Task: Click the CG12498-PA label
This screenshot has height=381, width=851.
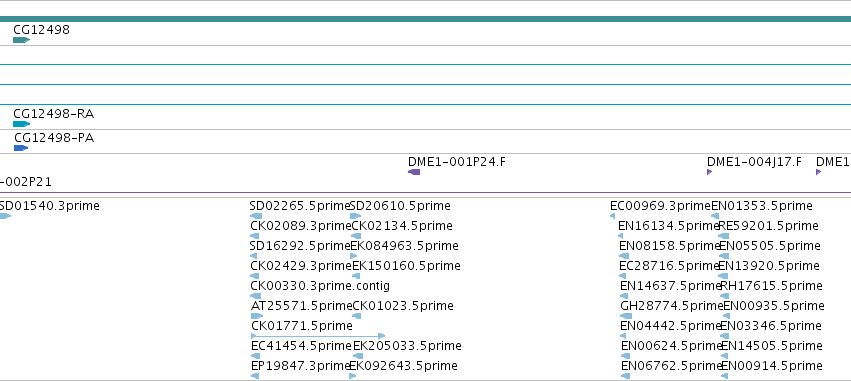Action: tap(54, 138)
